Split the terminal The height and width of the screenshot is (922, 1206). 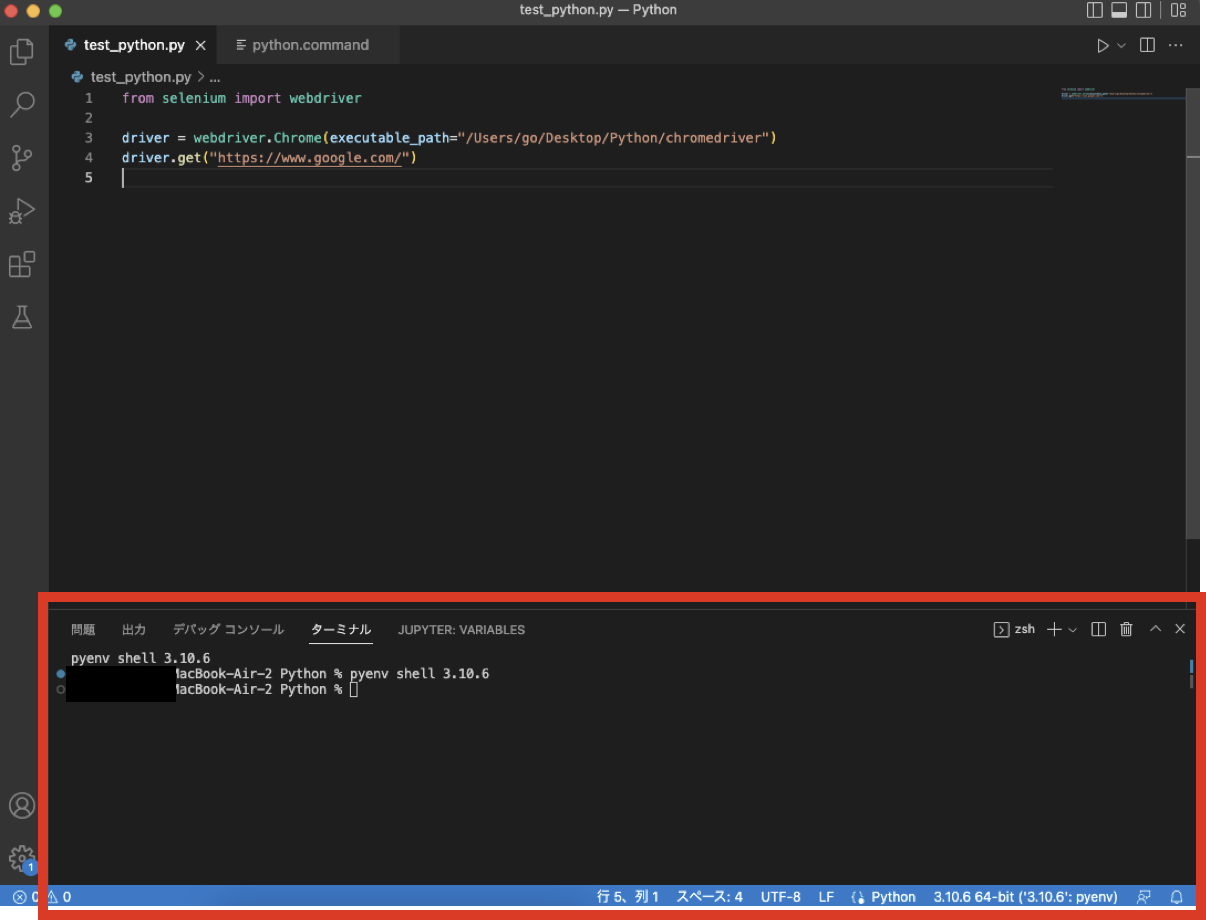click(1098, 629)
